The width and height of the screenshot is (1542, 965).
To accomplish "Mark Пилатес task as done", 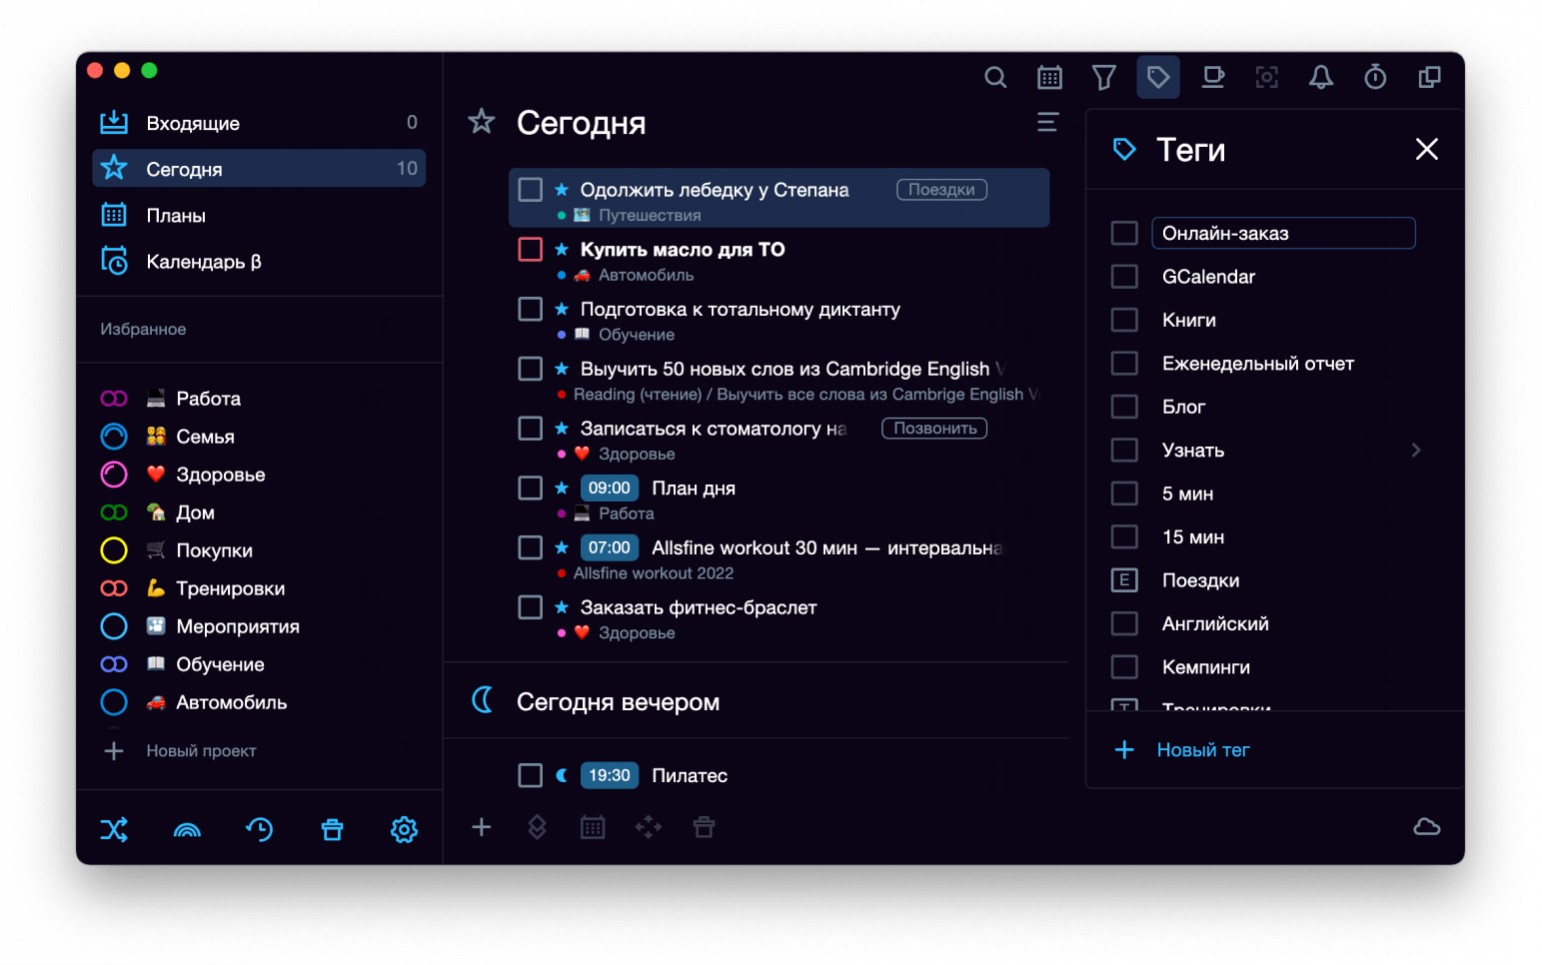I will click(x=530, y=775).
